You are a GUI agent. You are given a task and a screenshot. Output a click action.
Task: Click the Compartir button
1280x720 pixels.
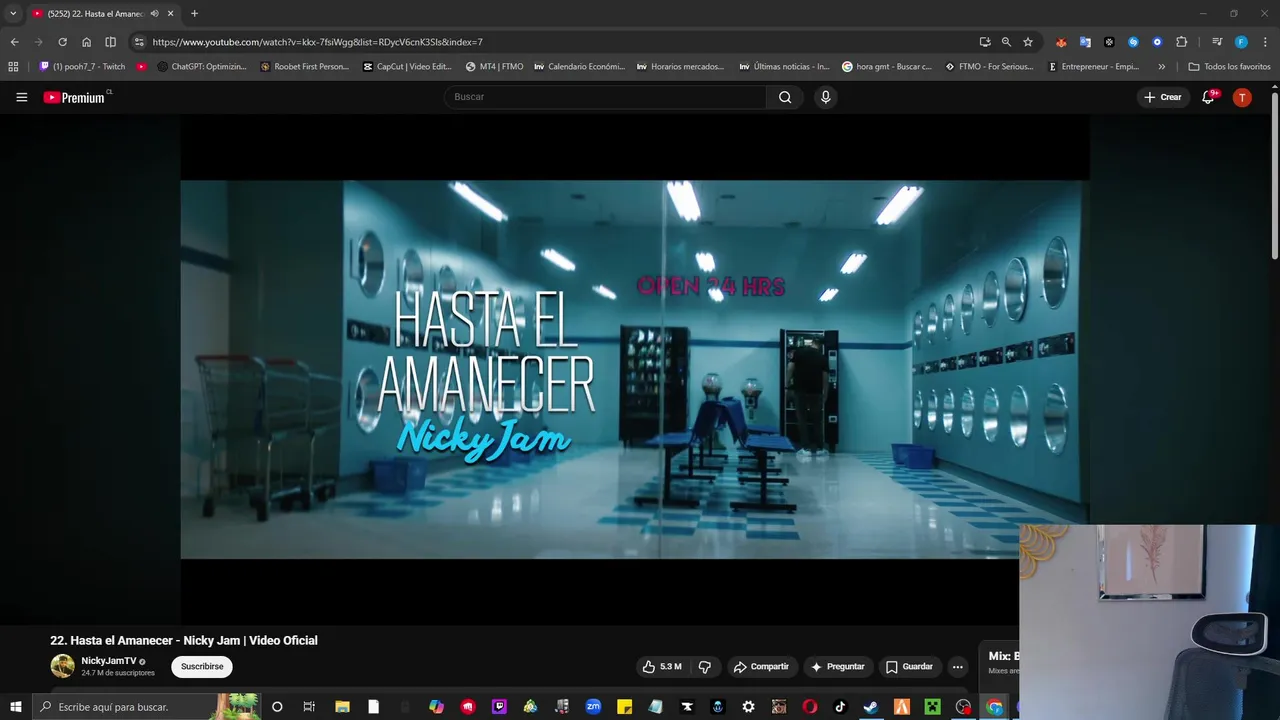(761, 667)
